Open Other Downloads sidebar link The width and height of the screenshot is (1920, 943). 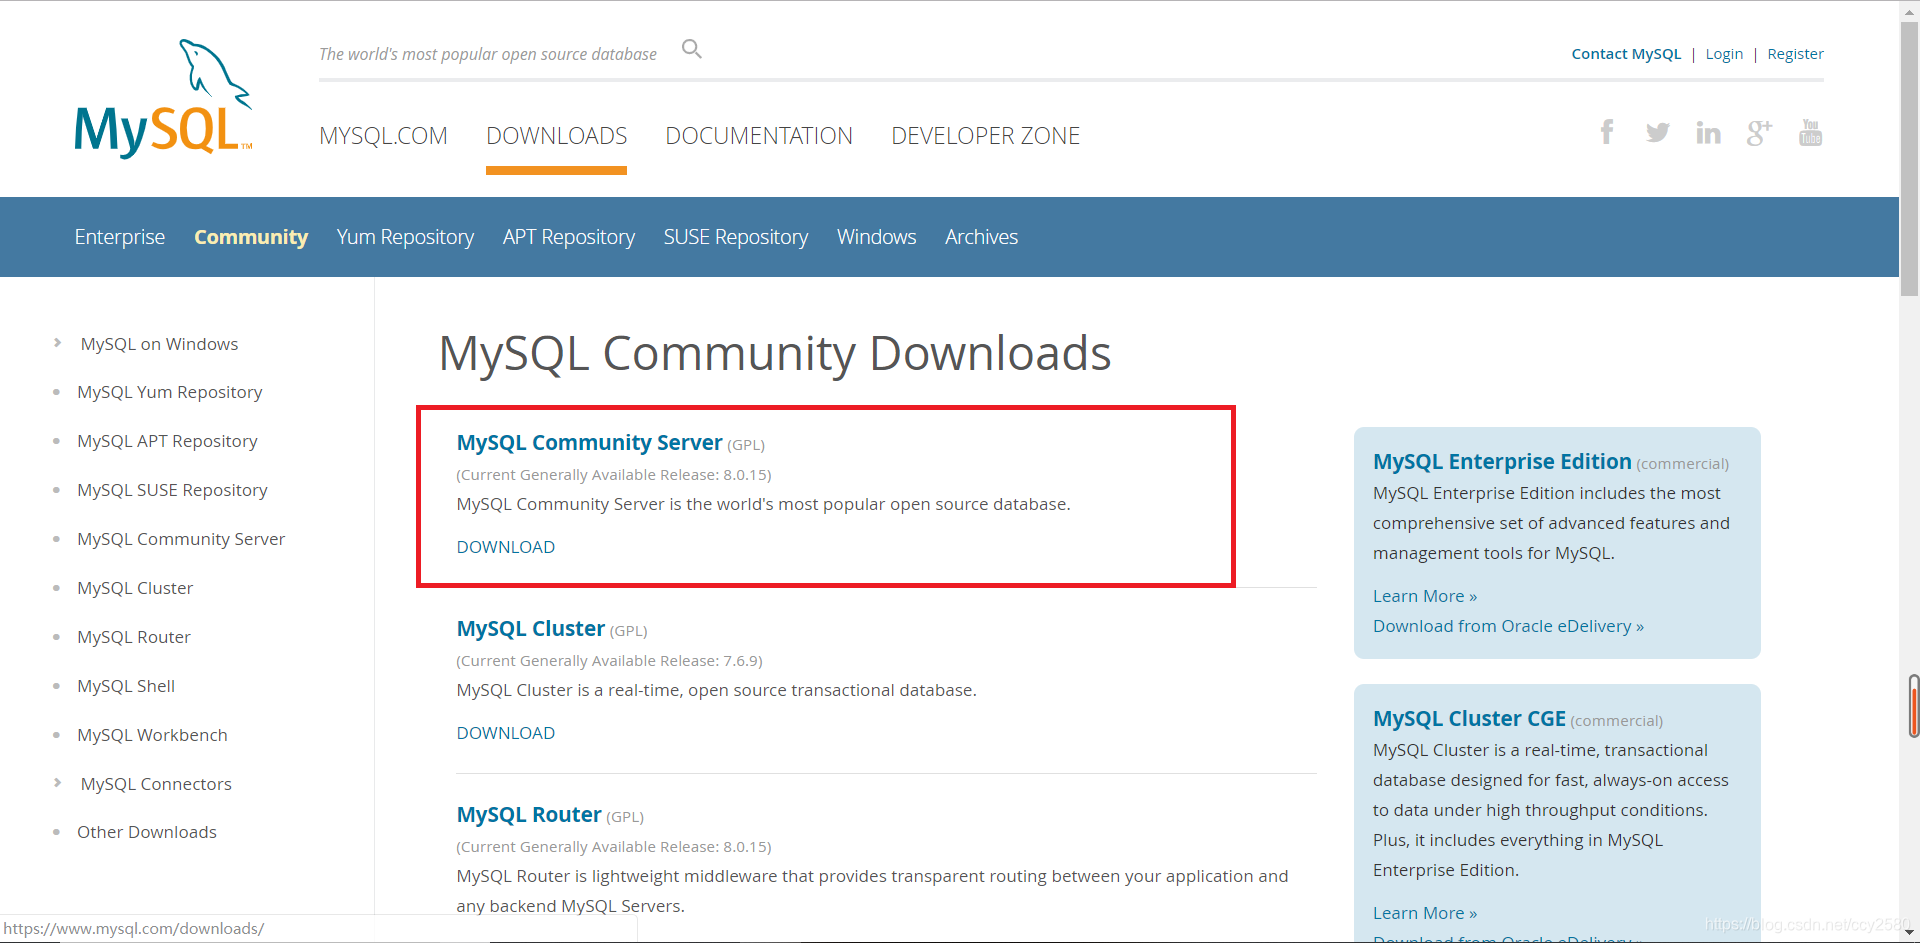tap(147, 832)
